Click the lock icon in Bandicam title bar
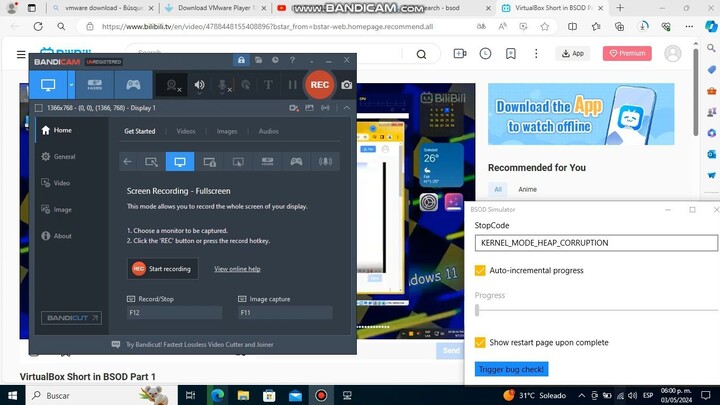Viewport: 720px width, 405px height. [x=241, y=60]
